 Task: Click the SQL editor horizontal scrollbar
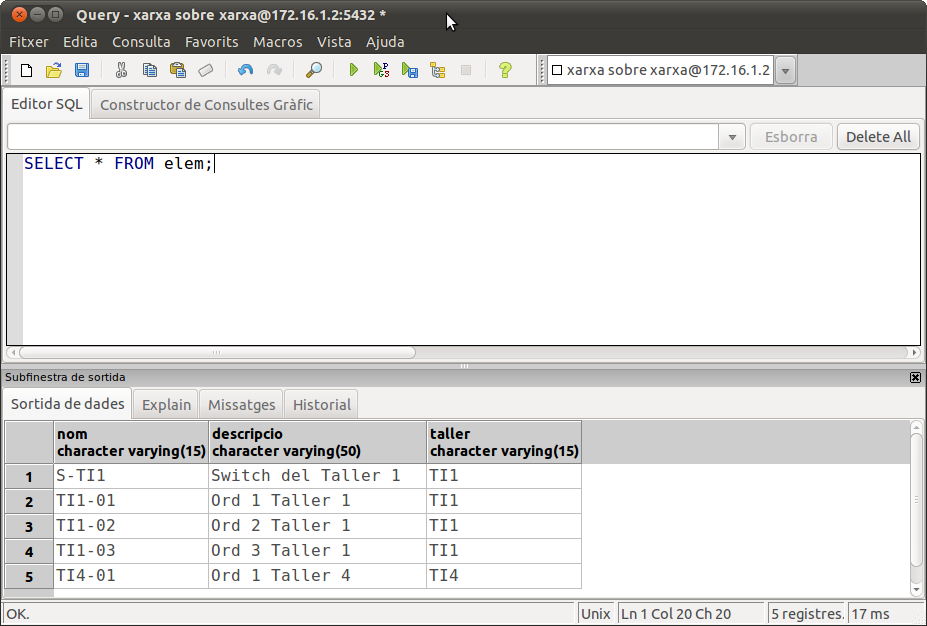tap(217, 352)
